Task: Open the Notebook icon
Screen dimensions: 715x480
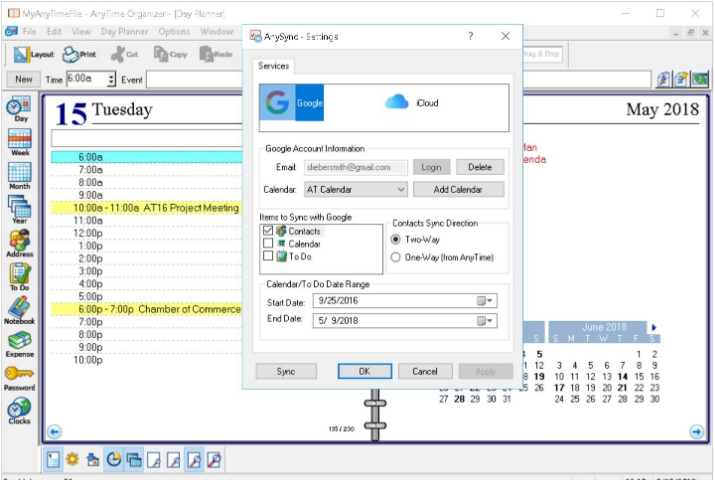Action: click(20, 310)
